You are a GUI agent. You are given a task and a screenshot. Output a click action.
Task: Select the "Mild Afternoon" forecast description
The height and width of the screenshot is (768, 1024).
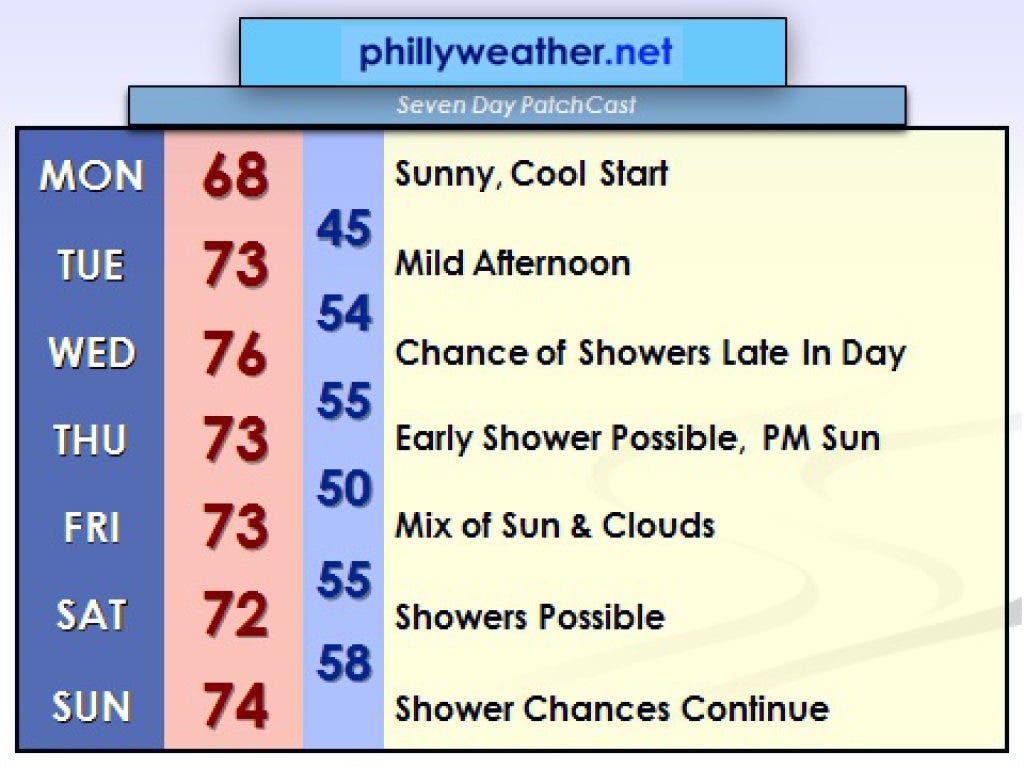513,264
